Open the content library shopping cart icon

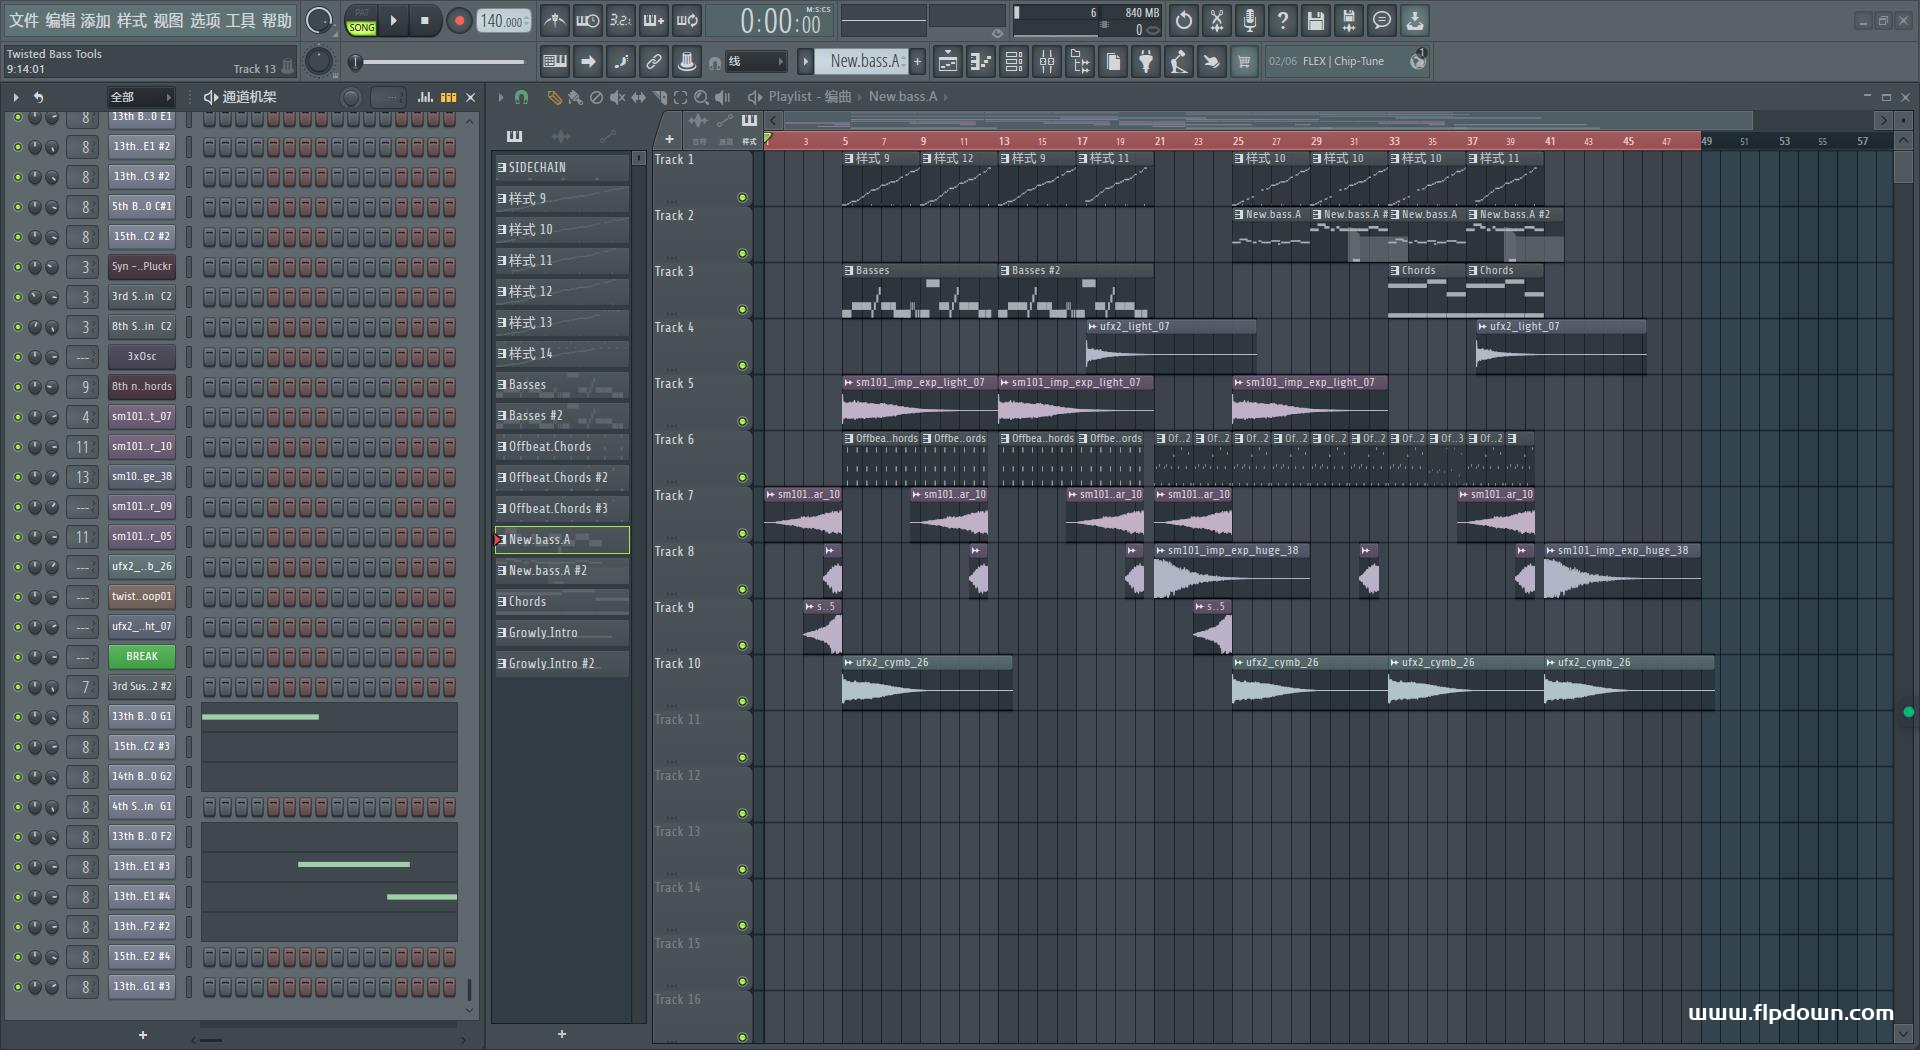tap(1244, 62)
